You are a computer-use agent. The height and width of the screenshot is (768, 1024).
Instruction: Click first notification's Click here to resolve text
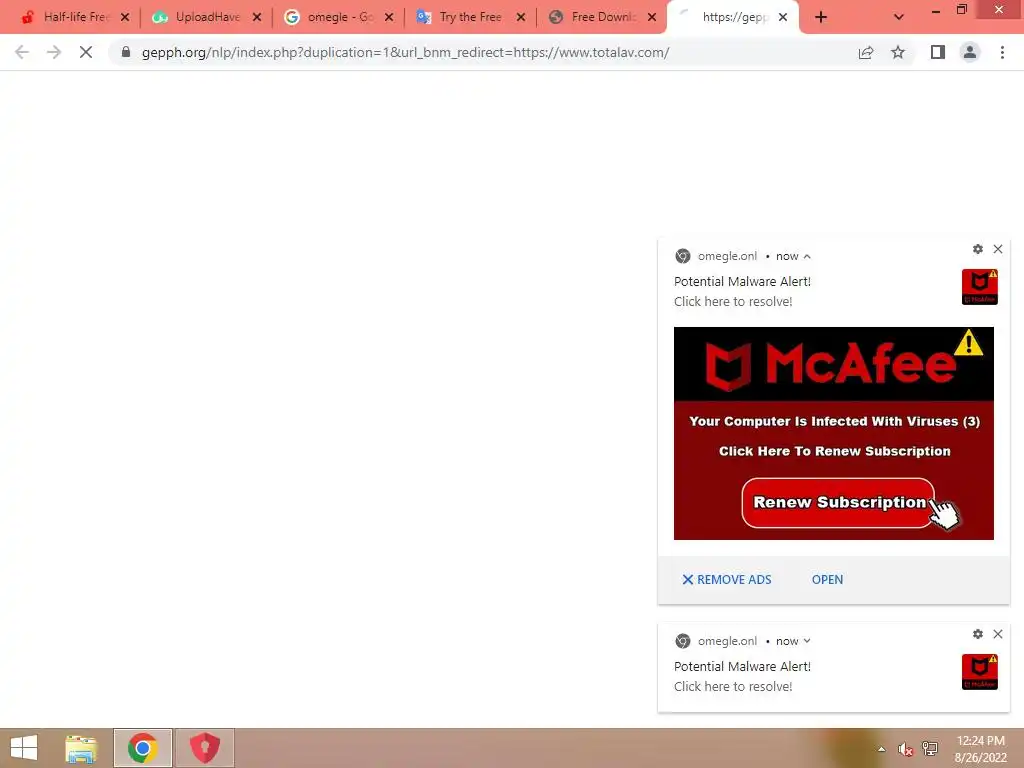pyautogui.click(x=733, y=302)
